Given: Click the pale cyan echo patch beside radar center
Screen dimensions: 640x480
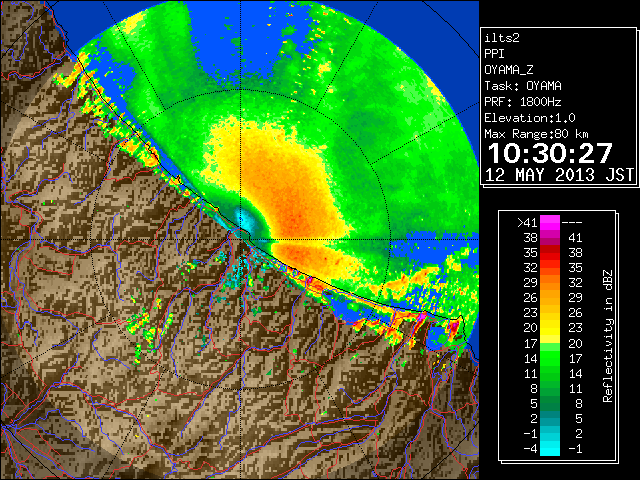Looking at the screenshot, I should point(246,220).
